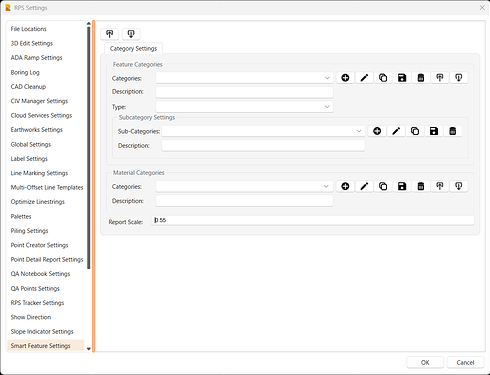Screen dimensions: 490x375
Task: Cancel the RPS Settings dialog
Action: pyautogui.click(x=465, y=362)
